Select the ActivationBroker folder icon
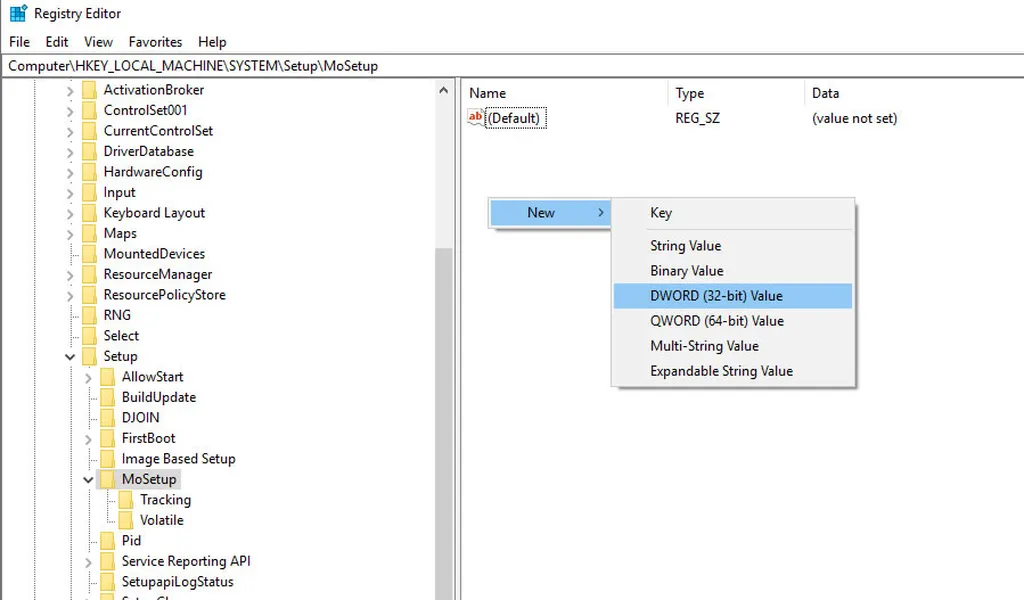This screenshot has width=1024, height=600. click(x=90, y=90)
